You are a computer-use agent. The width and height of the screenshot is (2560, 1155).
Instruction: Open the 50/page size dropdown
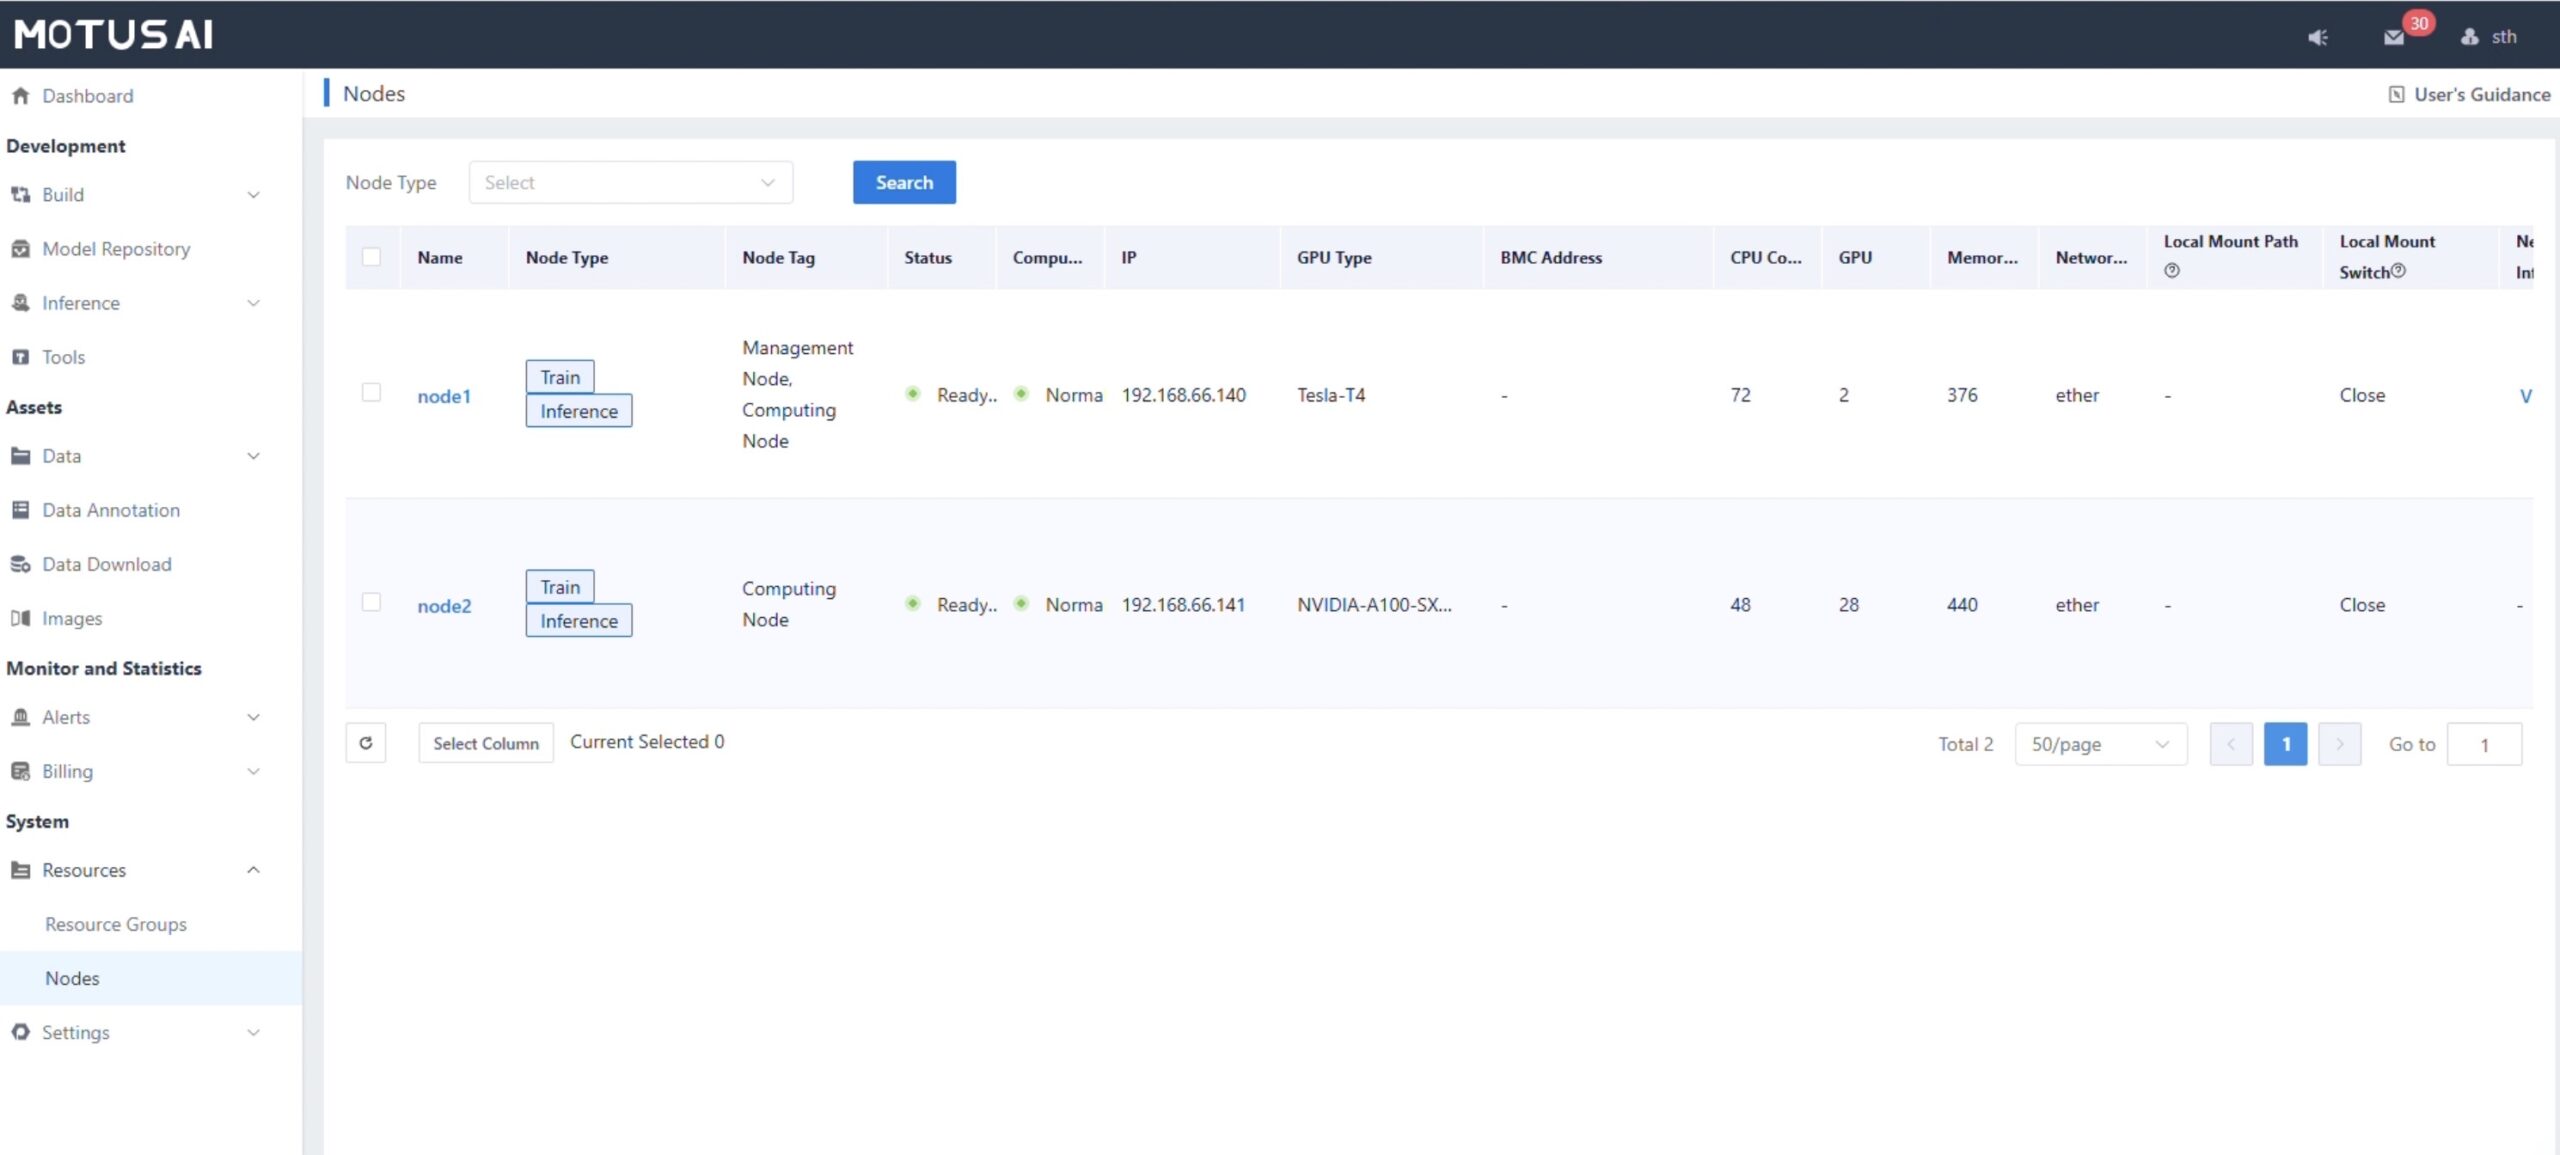click(x=2100, y=744)
